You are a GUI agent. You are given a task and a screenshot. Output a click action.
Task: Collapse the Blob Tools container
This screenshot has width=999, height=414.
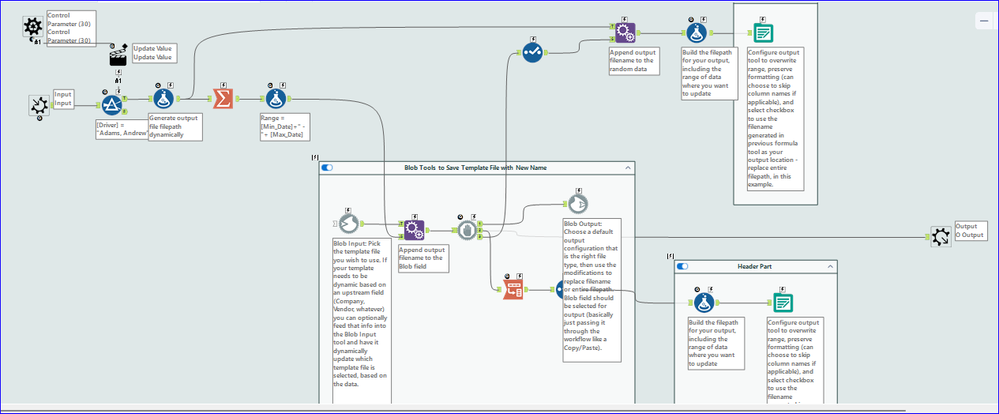pos(628,168)
